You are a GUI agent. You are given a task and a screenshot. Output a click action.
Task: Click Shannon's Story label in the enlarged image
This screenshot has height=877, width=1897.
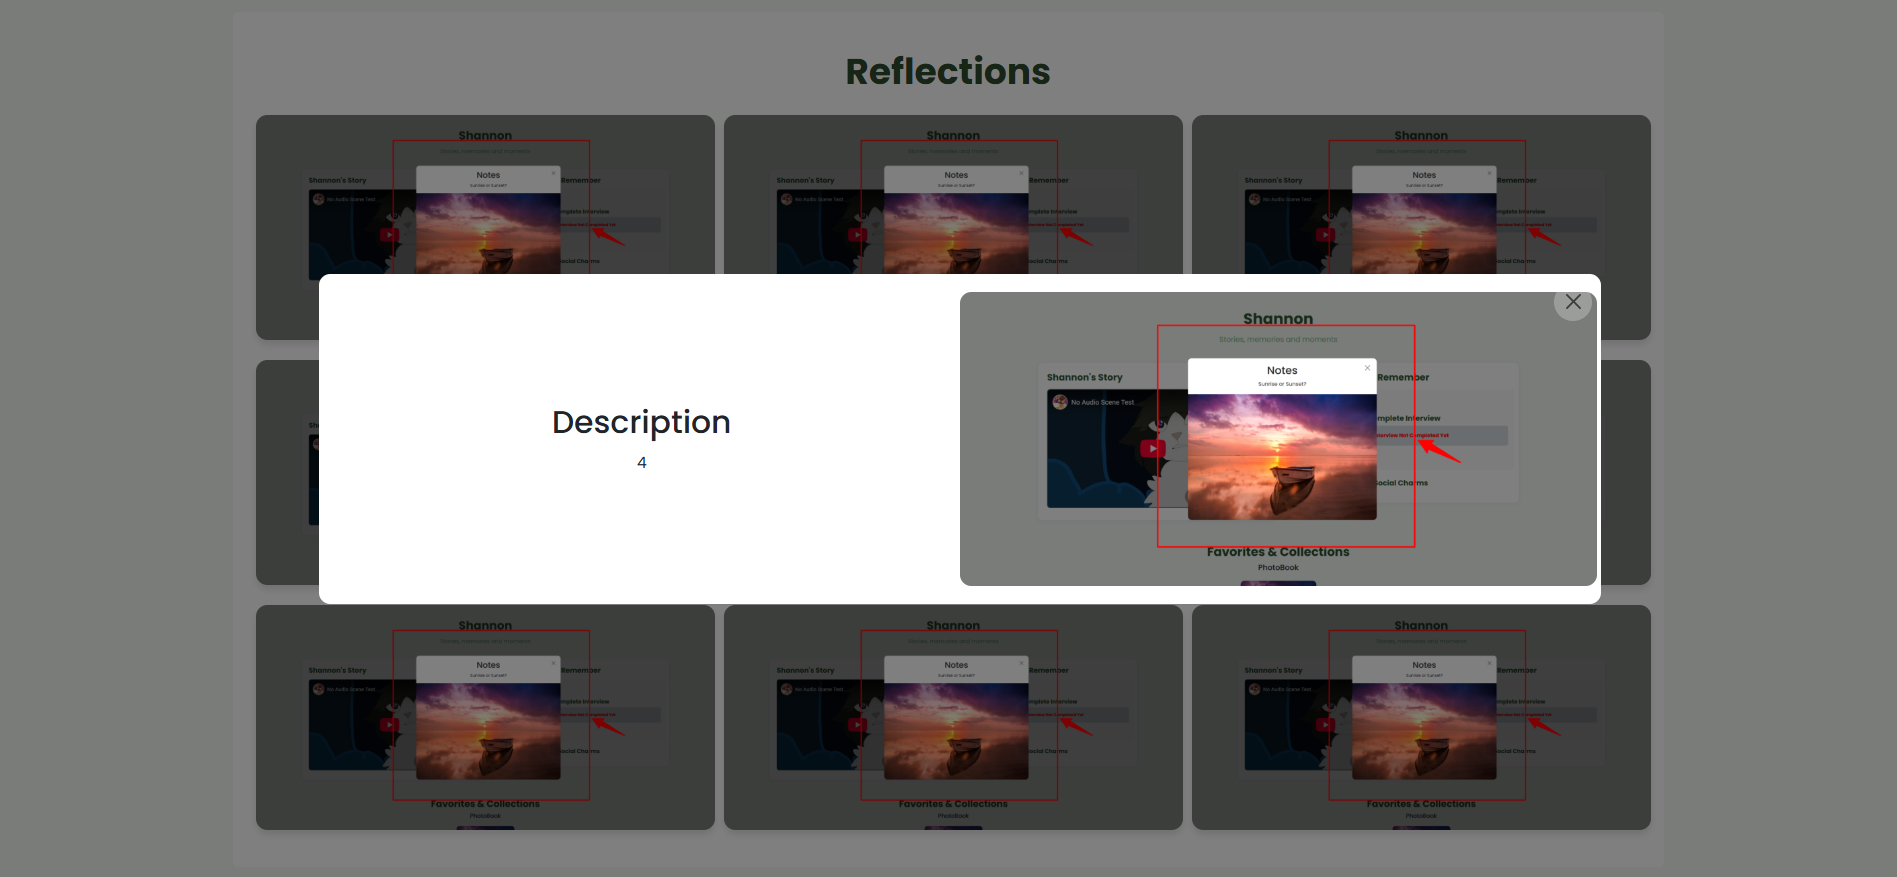[1084, 378]
